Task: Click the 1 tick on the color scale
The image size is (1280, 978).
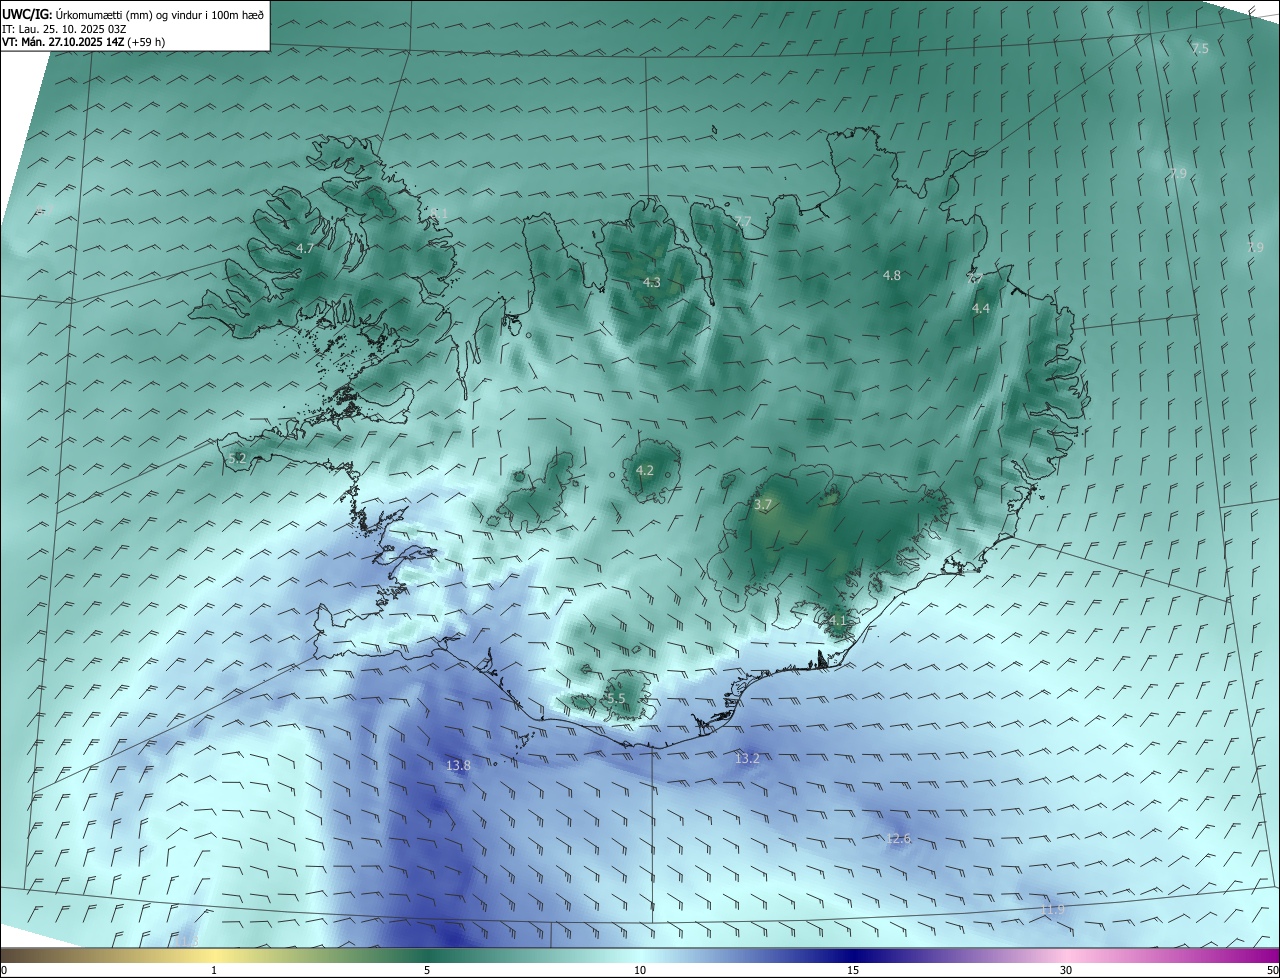Action: (214, 970)
